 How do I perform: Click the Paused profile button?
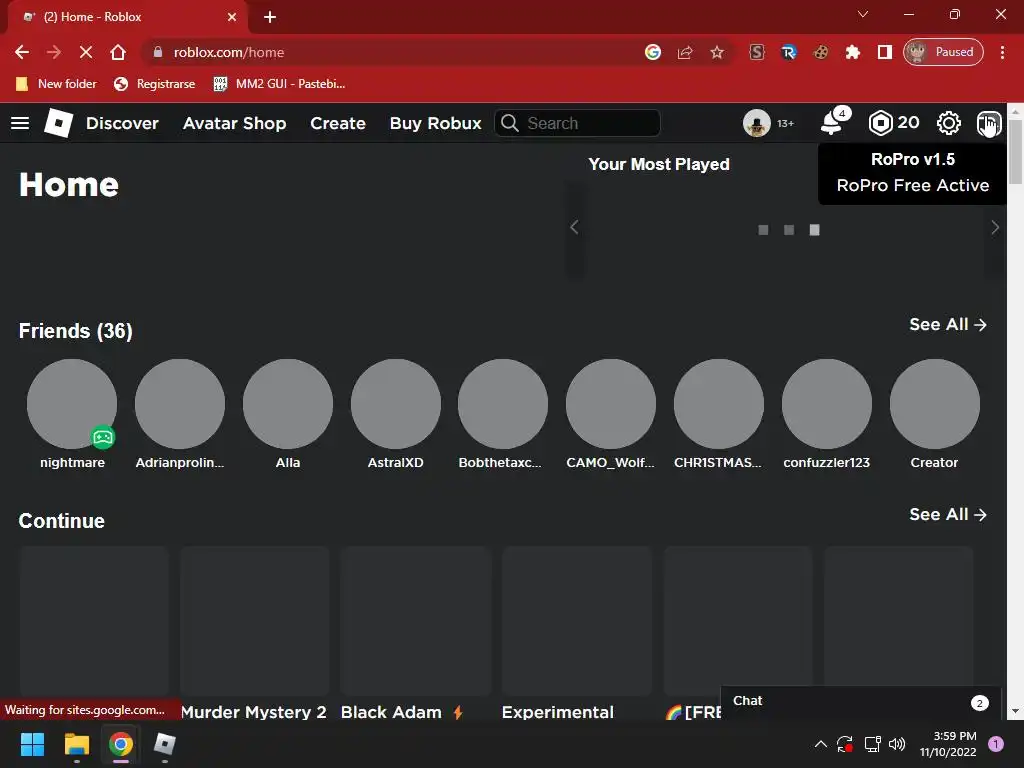pyautogui.click(x=943, y=52)
